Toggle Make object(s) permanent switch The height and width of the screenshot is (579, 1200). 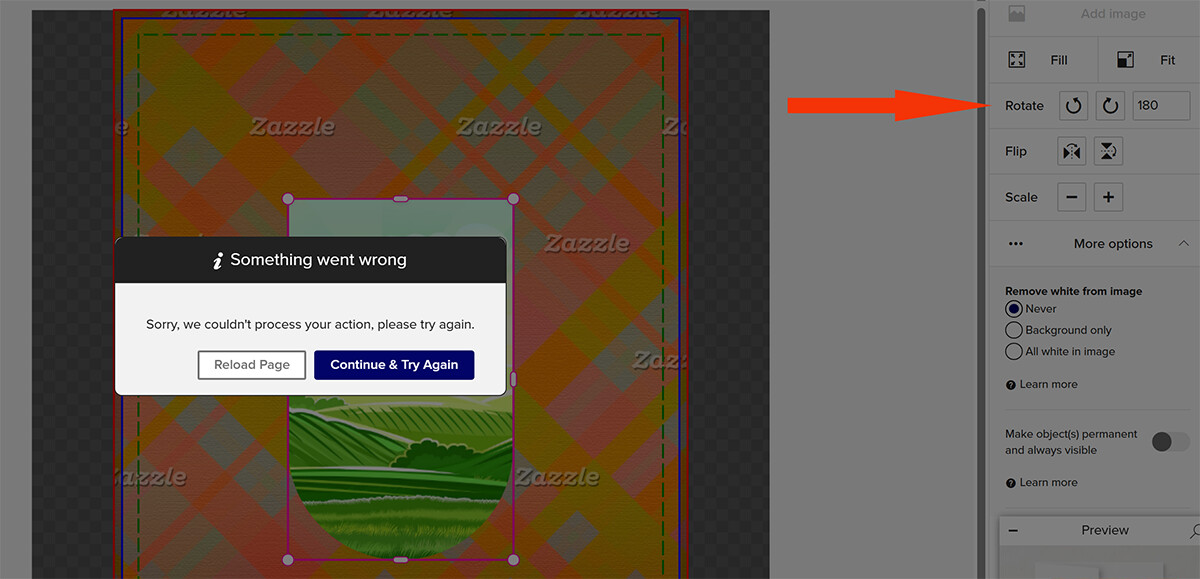1170,442
